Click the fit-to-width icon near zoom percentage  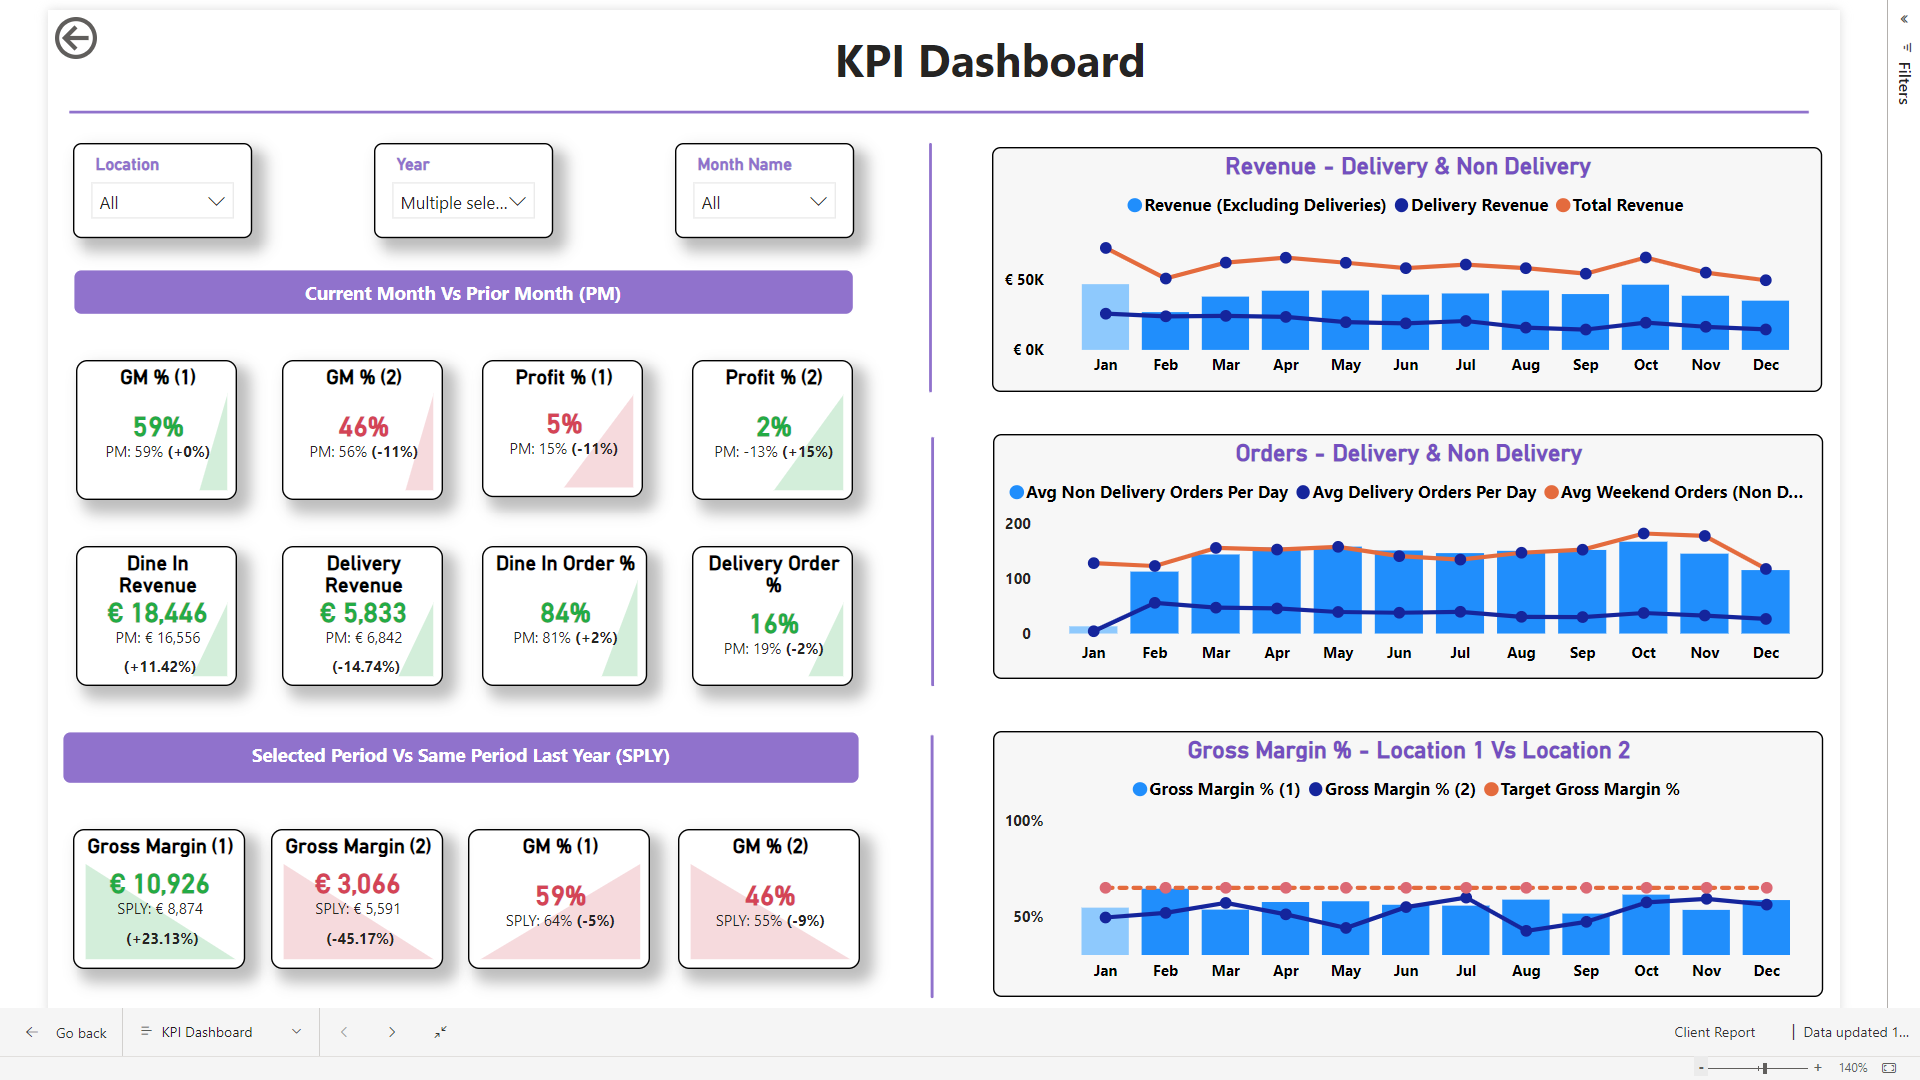point(1895,1068)
